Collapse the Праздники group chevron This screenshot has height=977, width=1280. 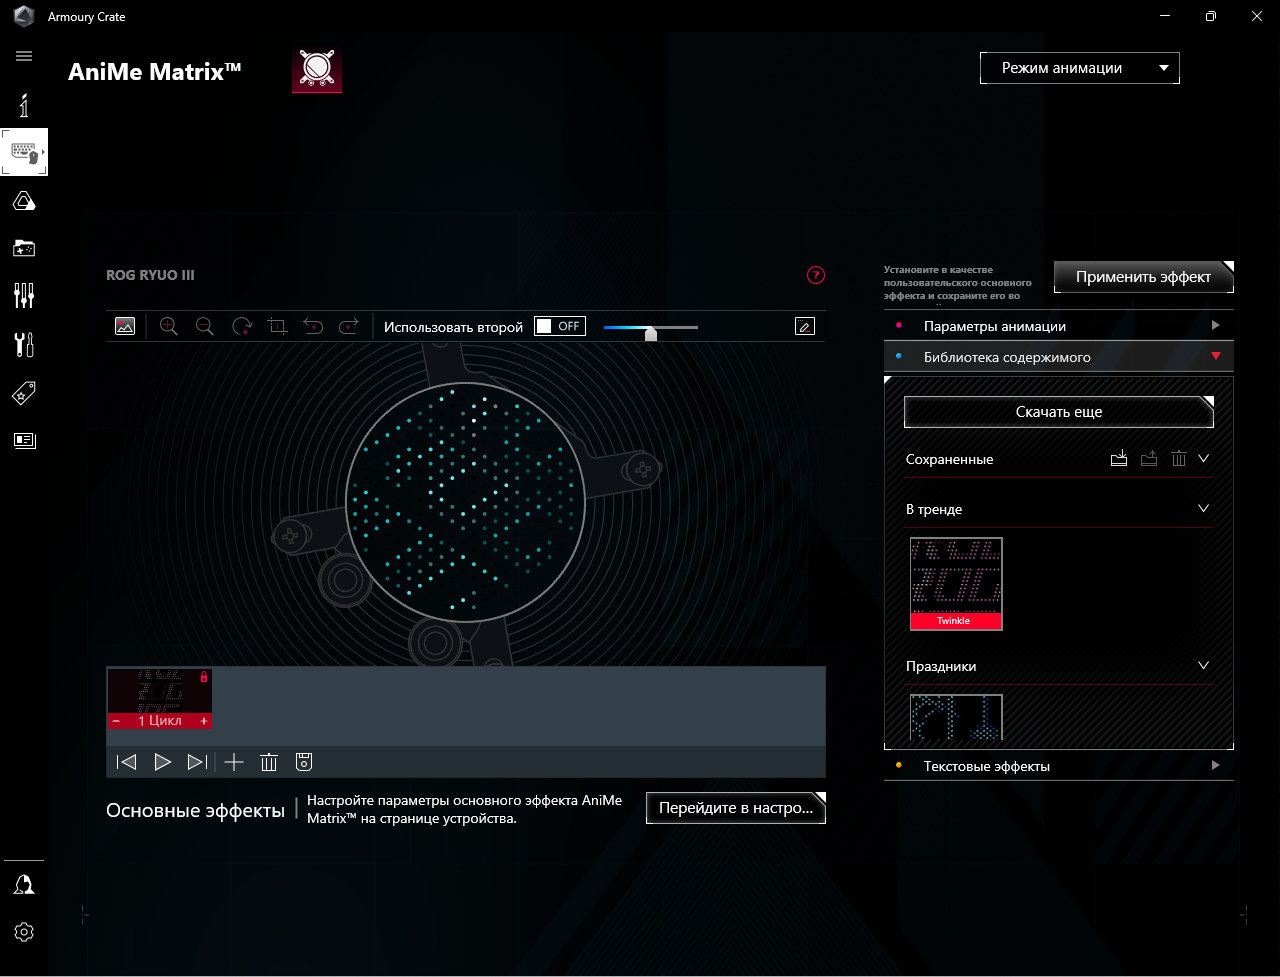pyautogui.click(x=1204, y=665)
